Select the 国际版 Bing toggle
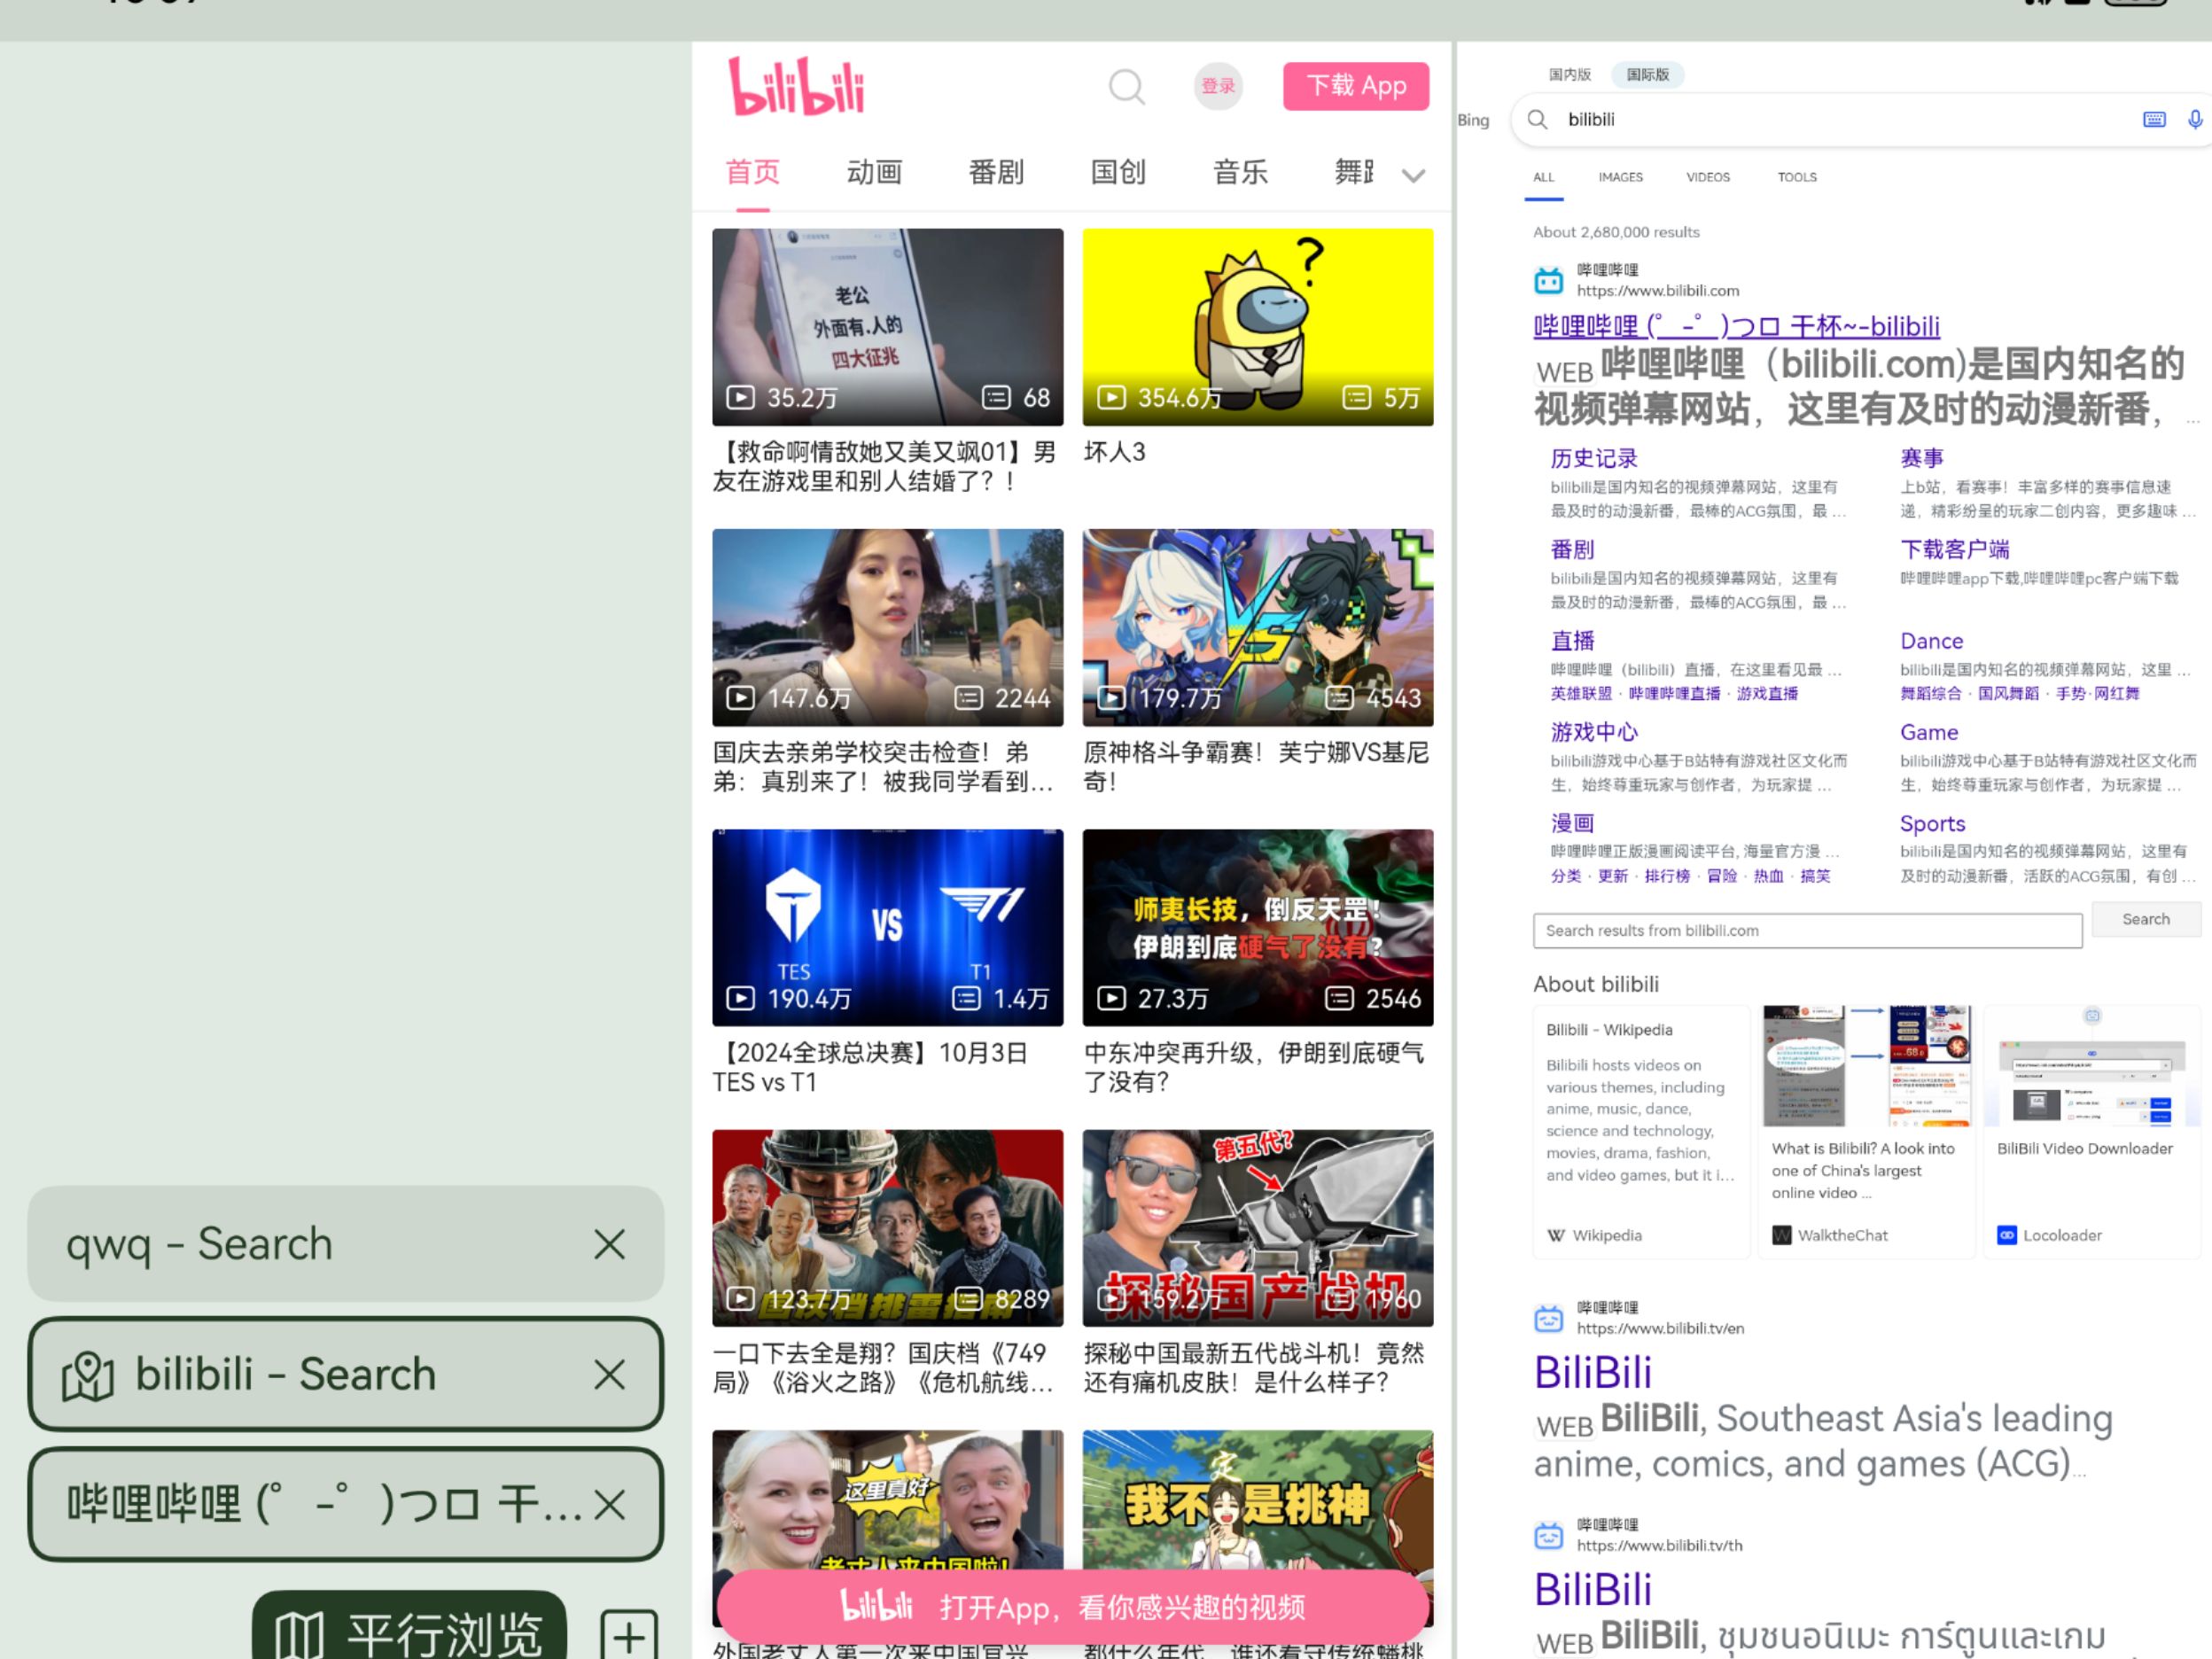The height and width of the screenshot is (1659, 2212). pos(1647,74)
